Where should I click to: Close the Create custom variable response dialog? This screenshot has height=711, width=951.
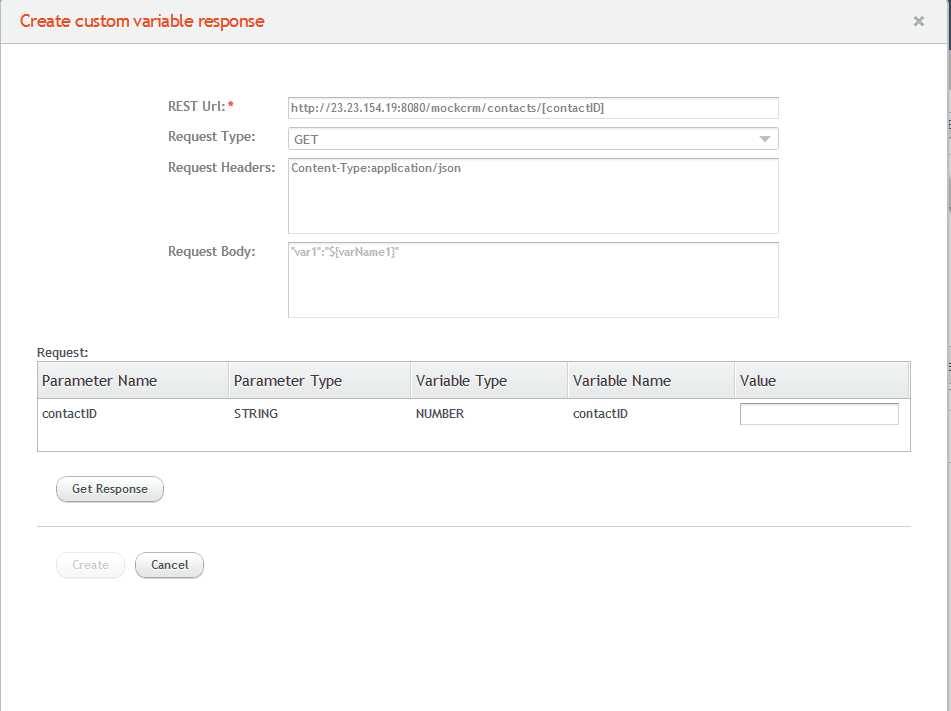pyautogui.click(x=918, y=21)
